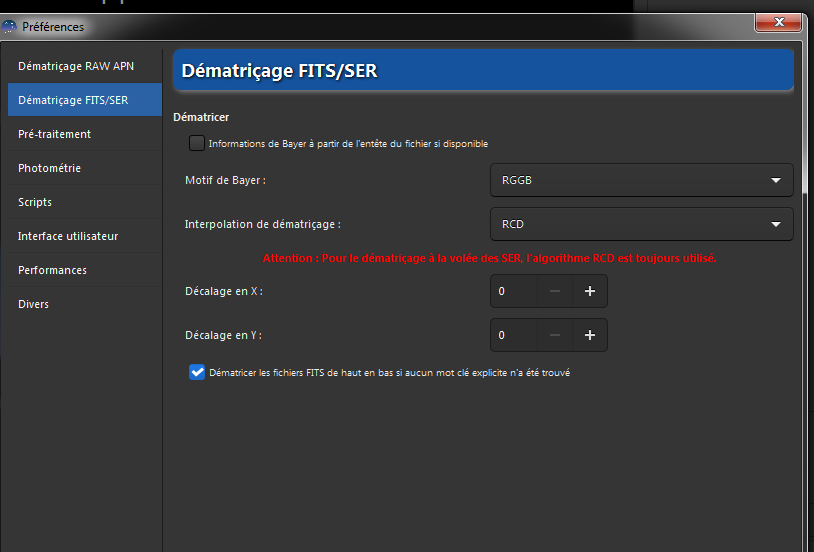Image resolution: width=814 pixels, height=552 pixels.
Task: Select the Dématriçage FITS/SER sidebar entry
Action: (x=85, y=100)
